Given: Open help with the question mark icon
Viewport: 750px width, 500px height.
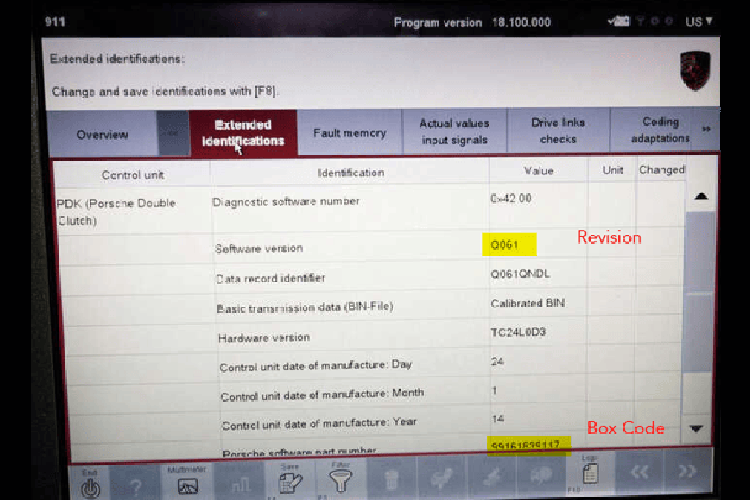Looking at the screenshot, I should tap(135, 487).
